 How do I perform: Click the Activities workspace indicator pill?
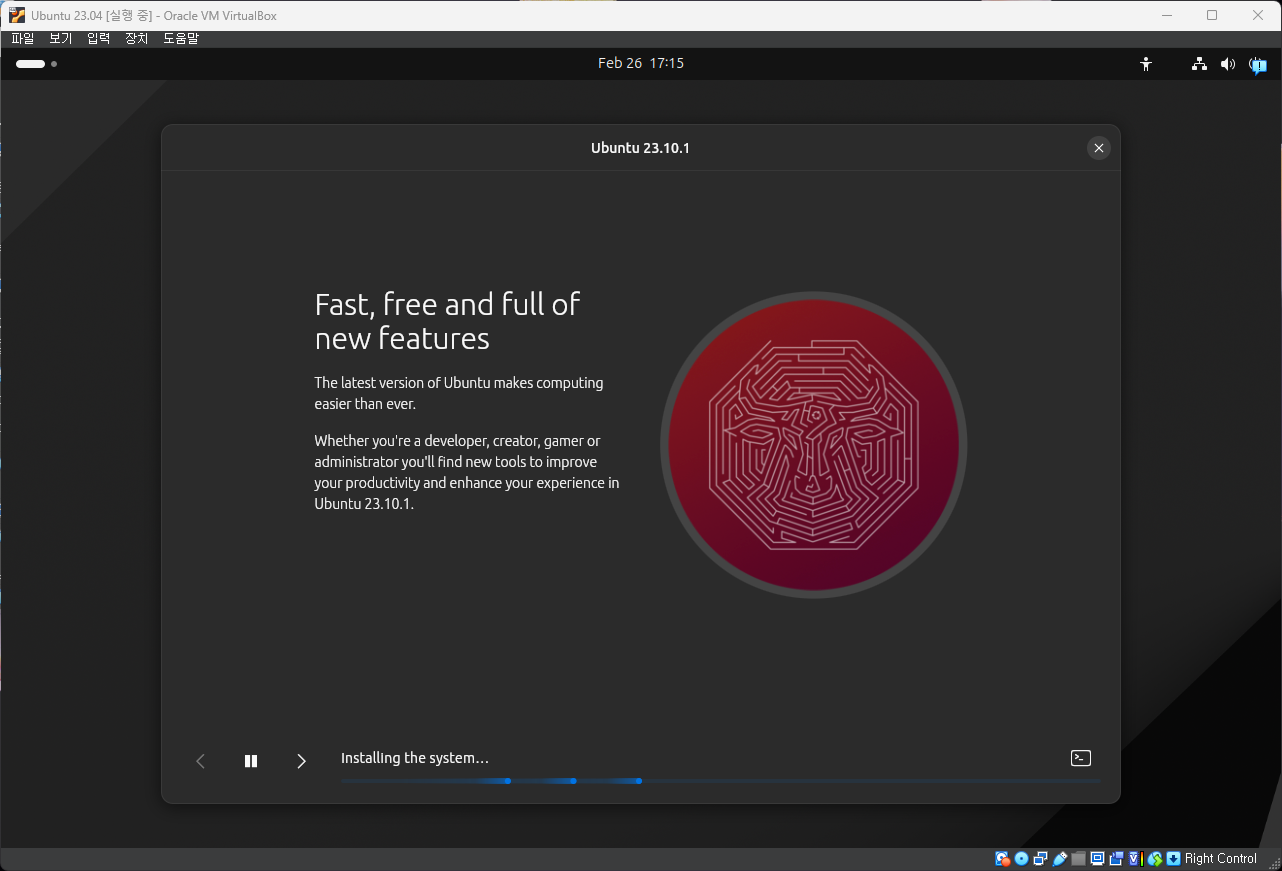(31, 64)
